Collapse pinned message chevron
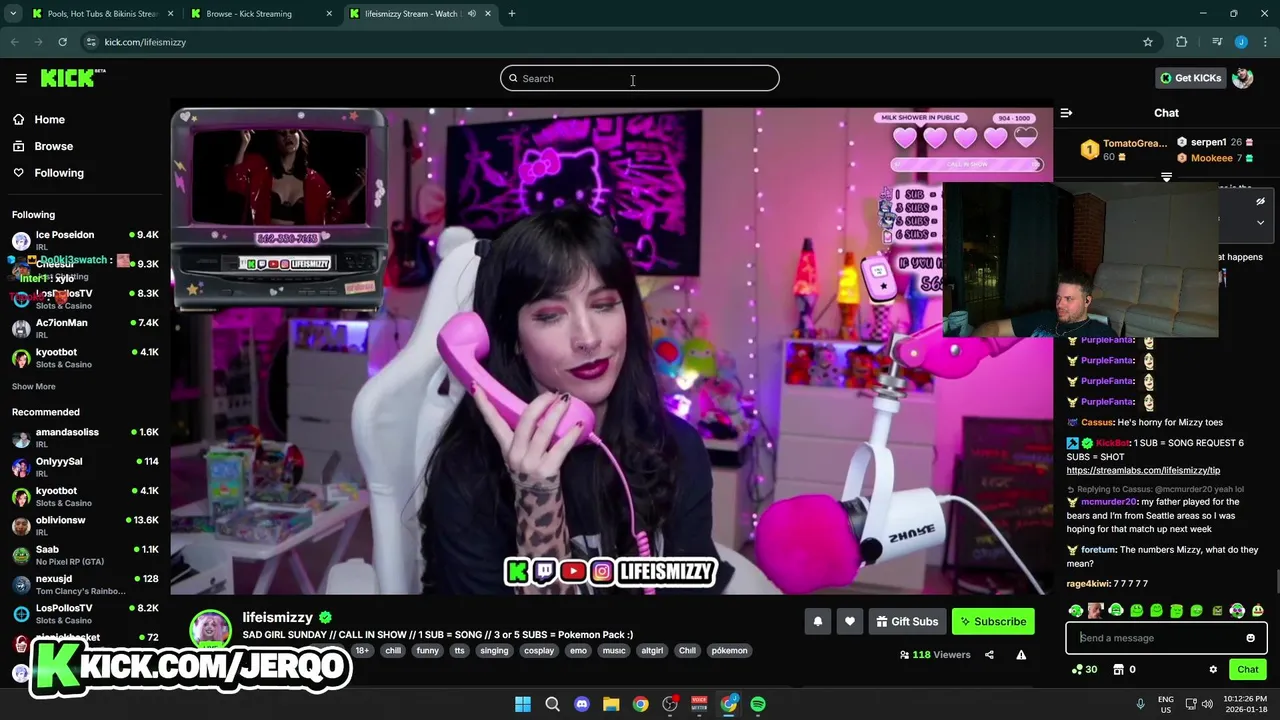The width and height of the screenshot is (1280, 720). pyautogui.click(x=1260, y=222)
